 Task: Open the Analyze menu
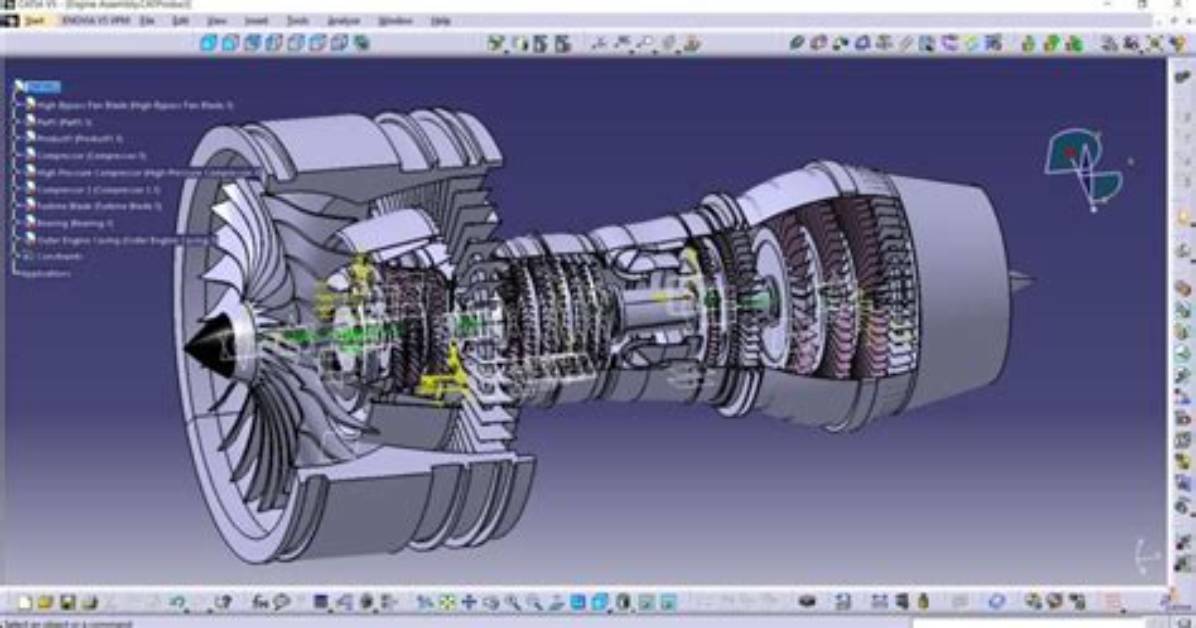pos(344,21)
